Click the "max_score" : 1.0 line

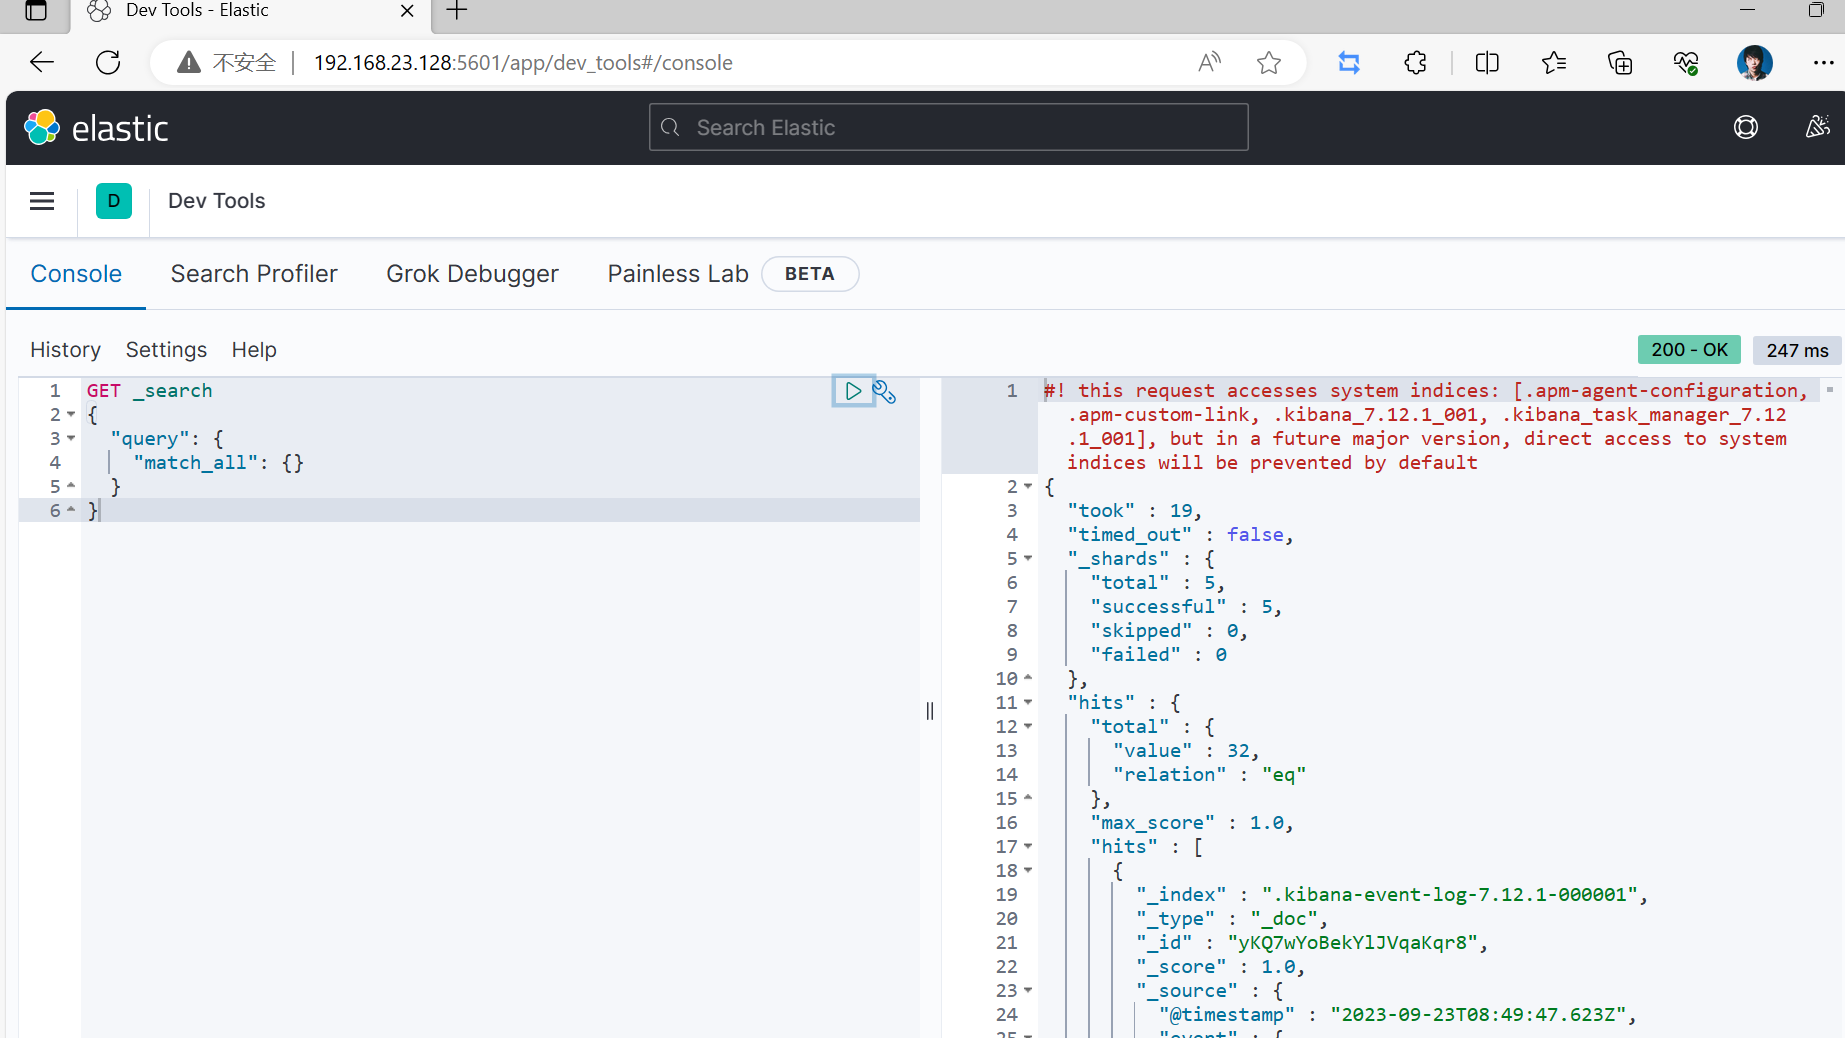coord(1192,823)
